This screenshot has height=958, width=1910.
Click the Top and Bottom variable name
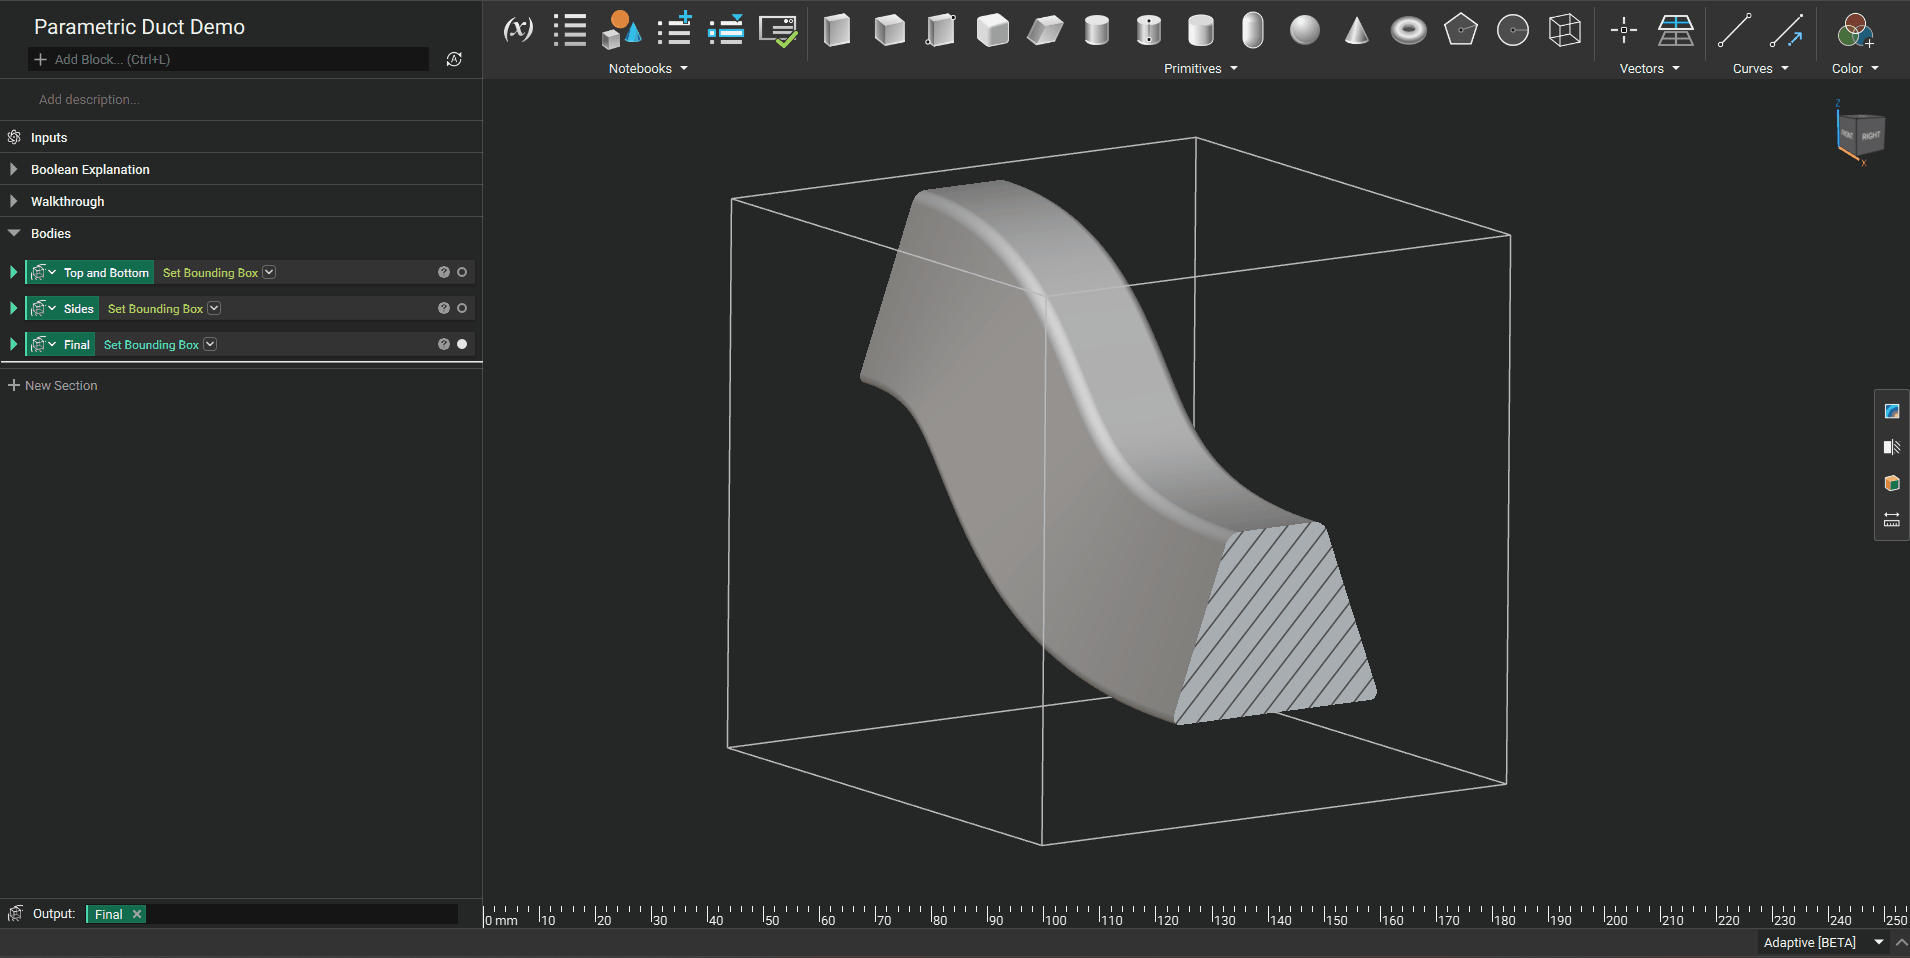pos(106,272)
